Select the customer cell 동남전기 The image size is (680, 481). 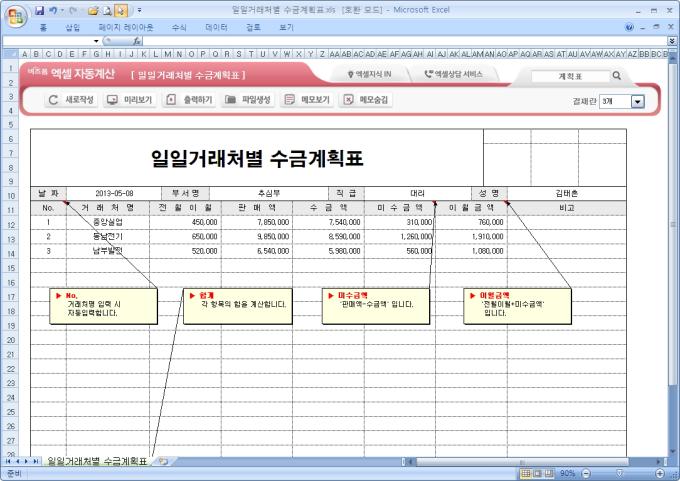coord(108,237)
